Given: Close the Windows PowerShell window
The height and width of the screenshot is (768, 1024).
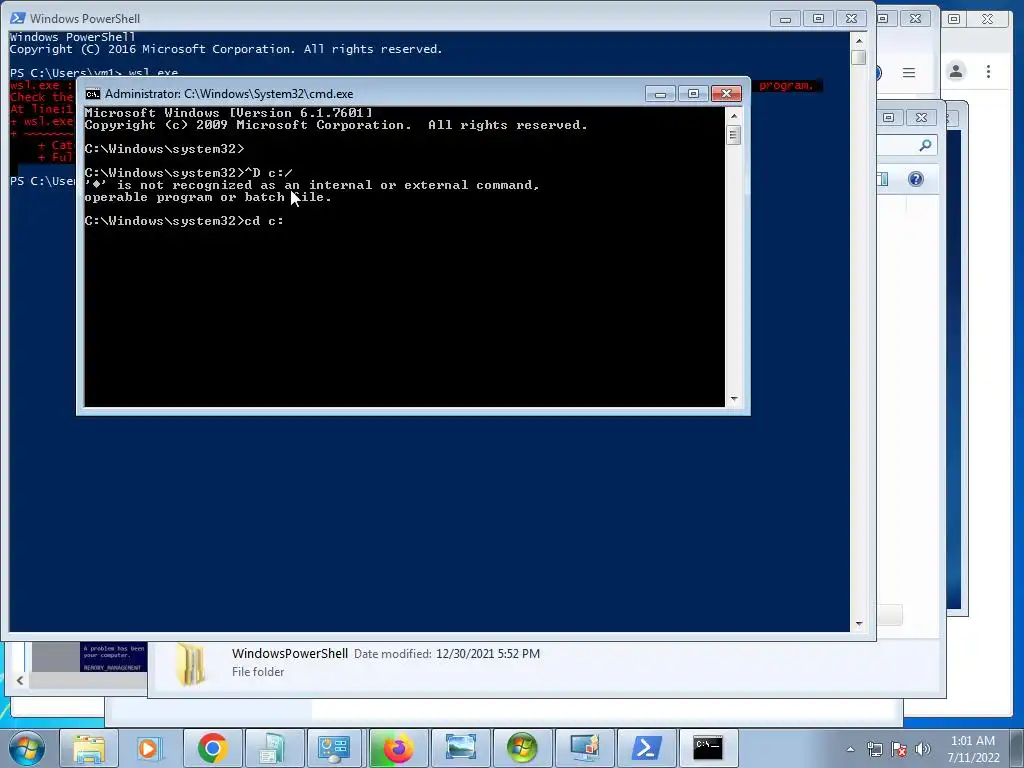Looking at the screenshot, I should [x=852, y=19].
